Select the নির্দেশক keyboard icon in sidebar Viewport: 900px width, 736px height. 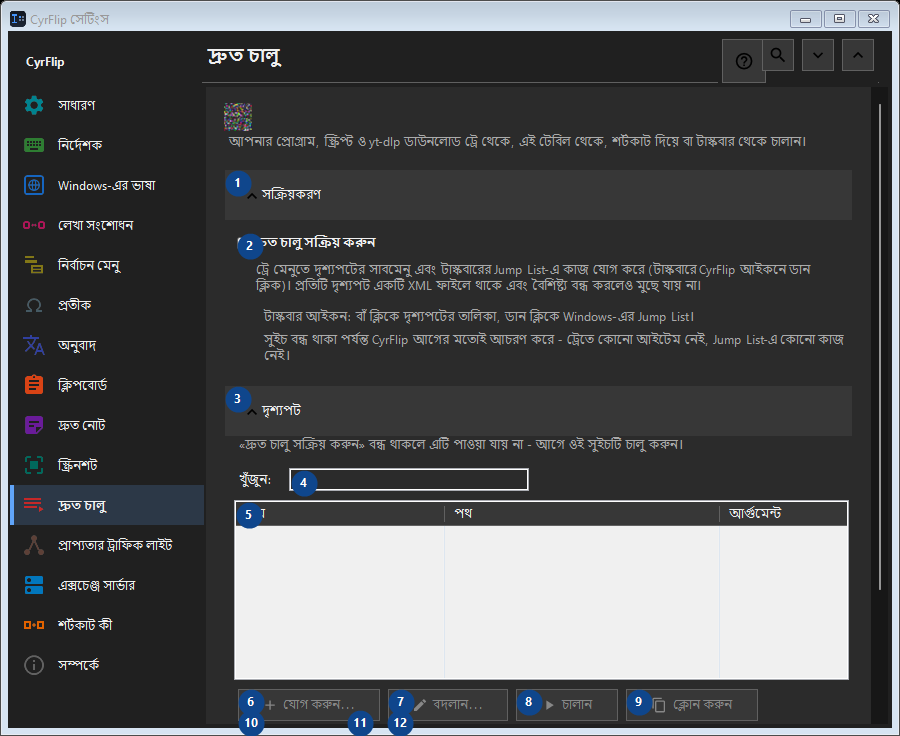coord(34,145)
